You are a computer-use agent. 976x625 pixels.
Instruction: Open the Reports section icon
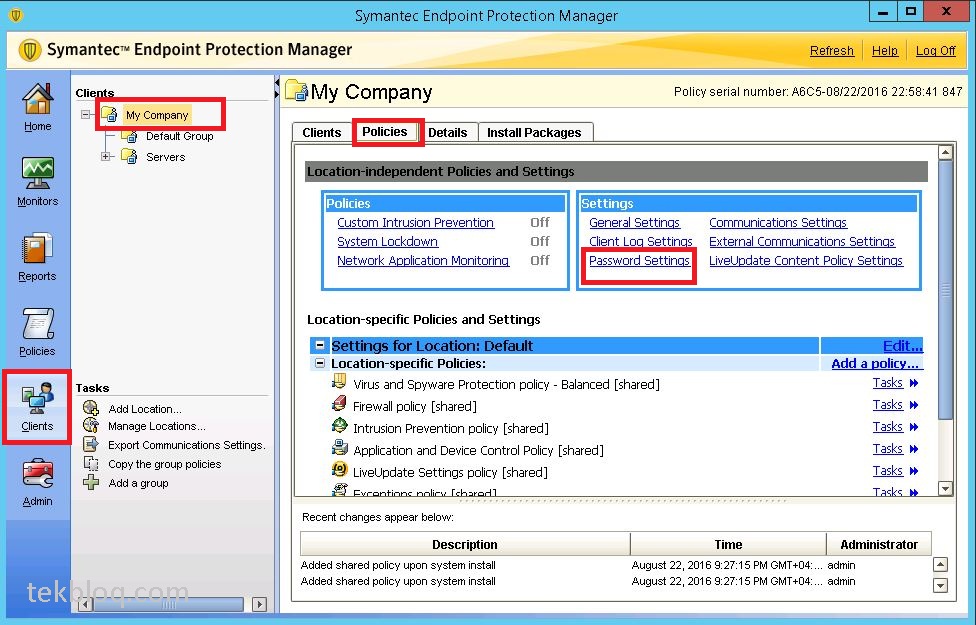click(37, 248)
